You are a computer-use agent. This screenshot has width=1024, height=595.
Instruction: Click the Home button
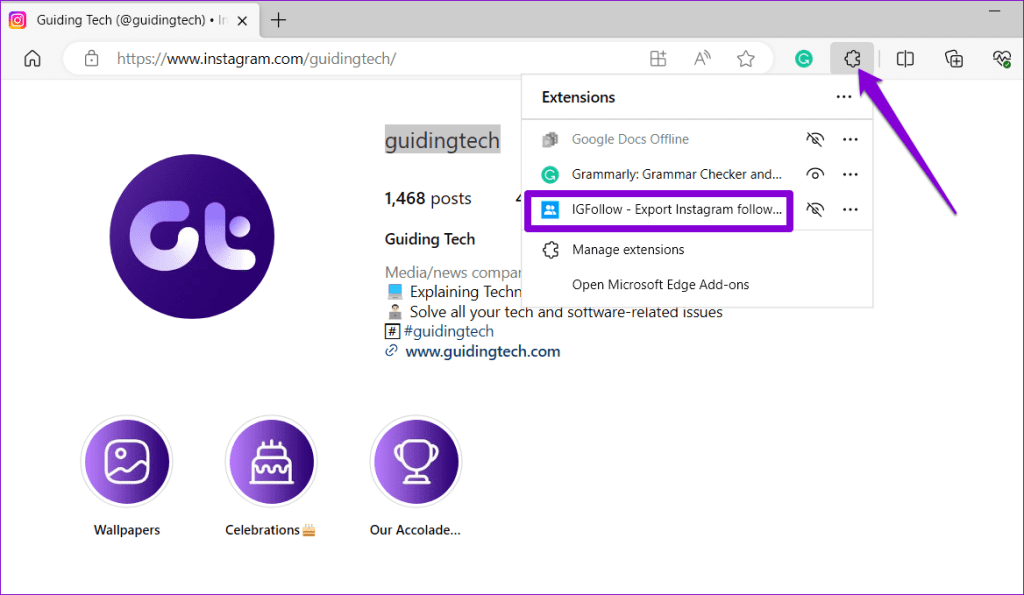pyautogui.click(x=31, y=58)
